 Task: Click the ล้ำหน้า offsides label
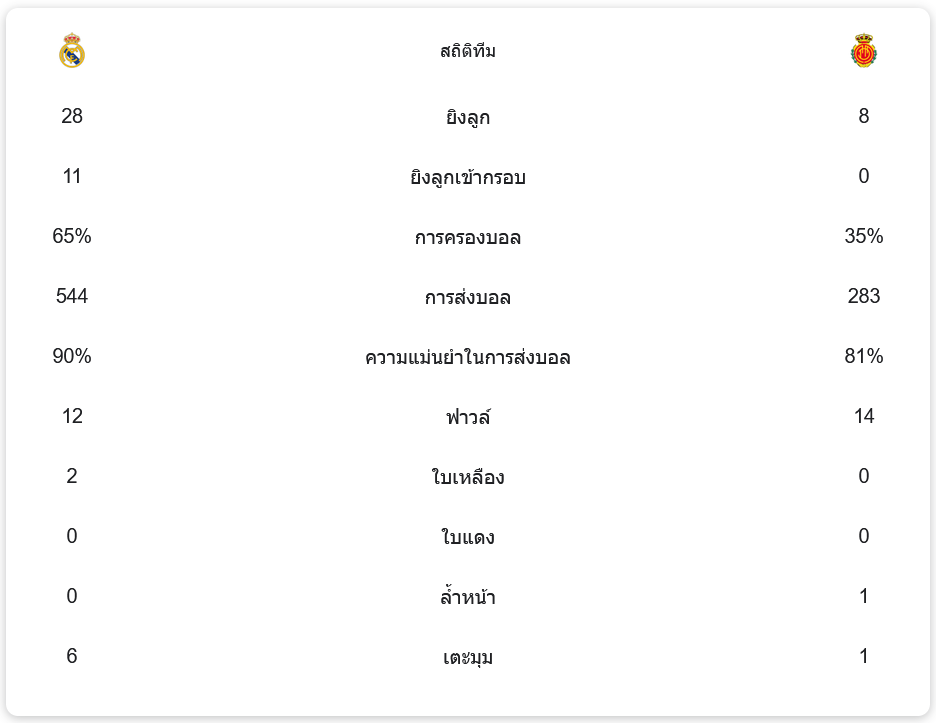pos(468,597)
